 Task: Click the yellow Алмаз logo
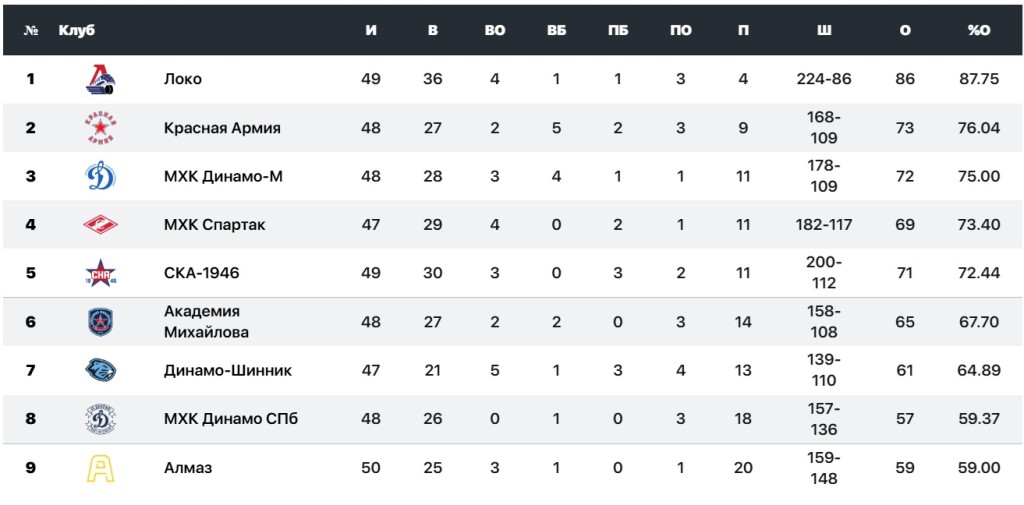101,467
